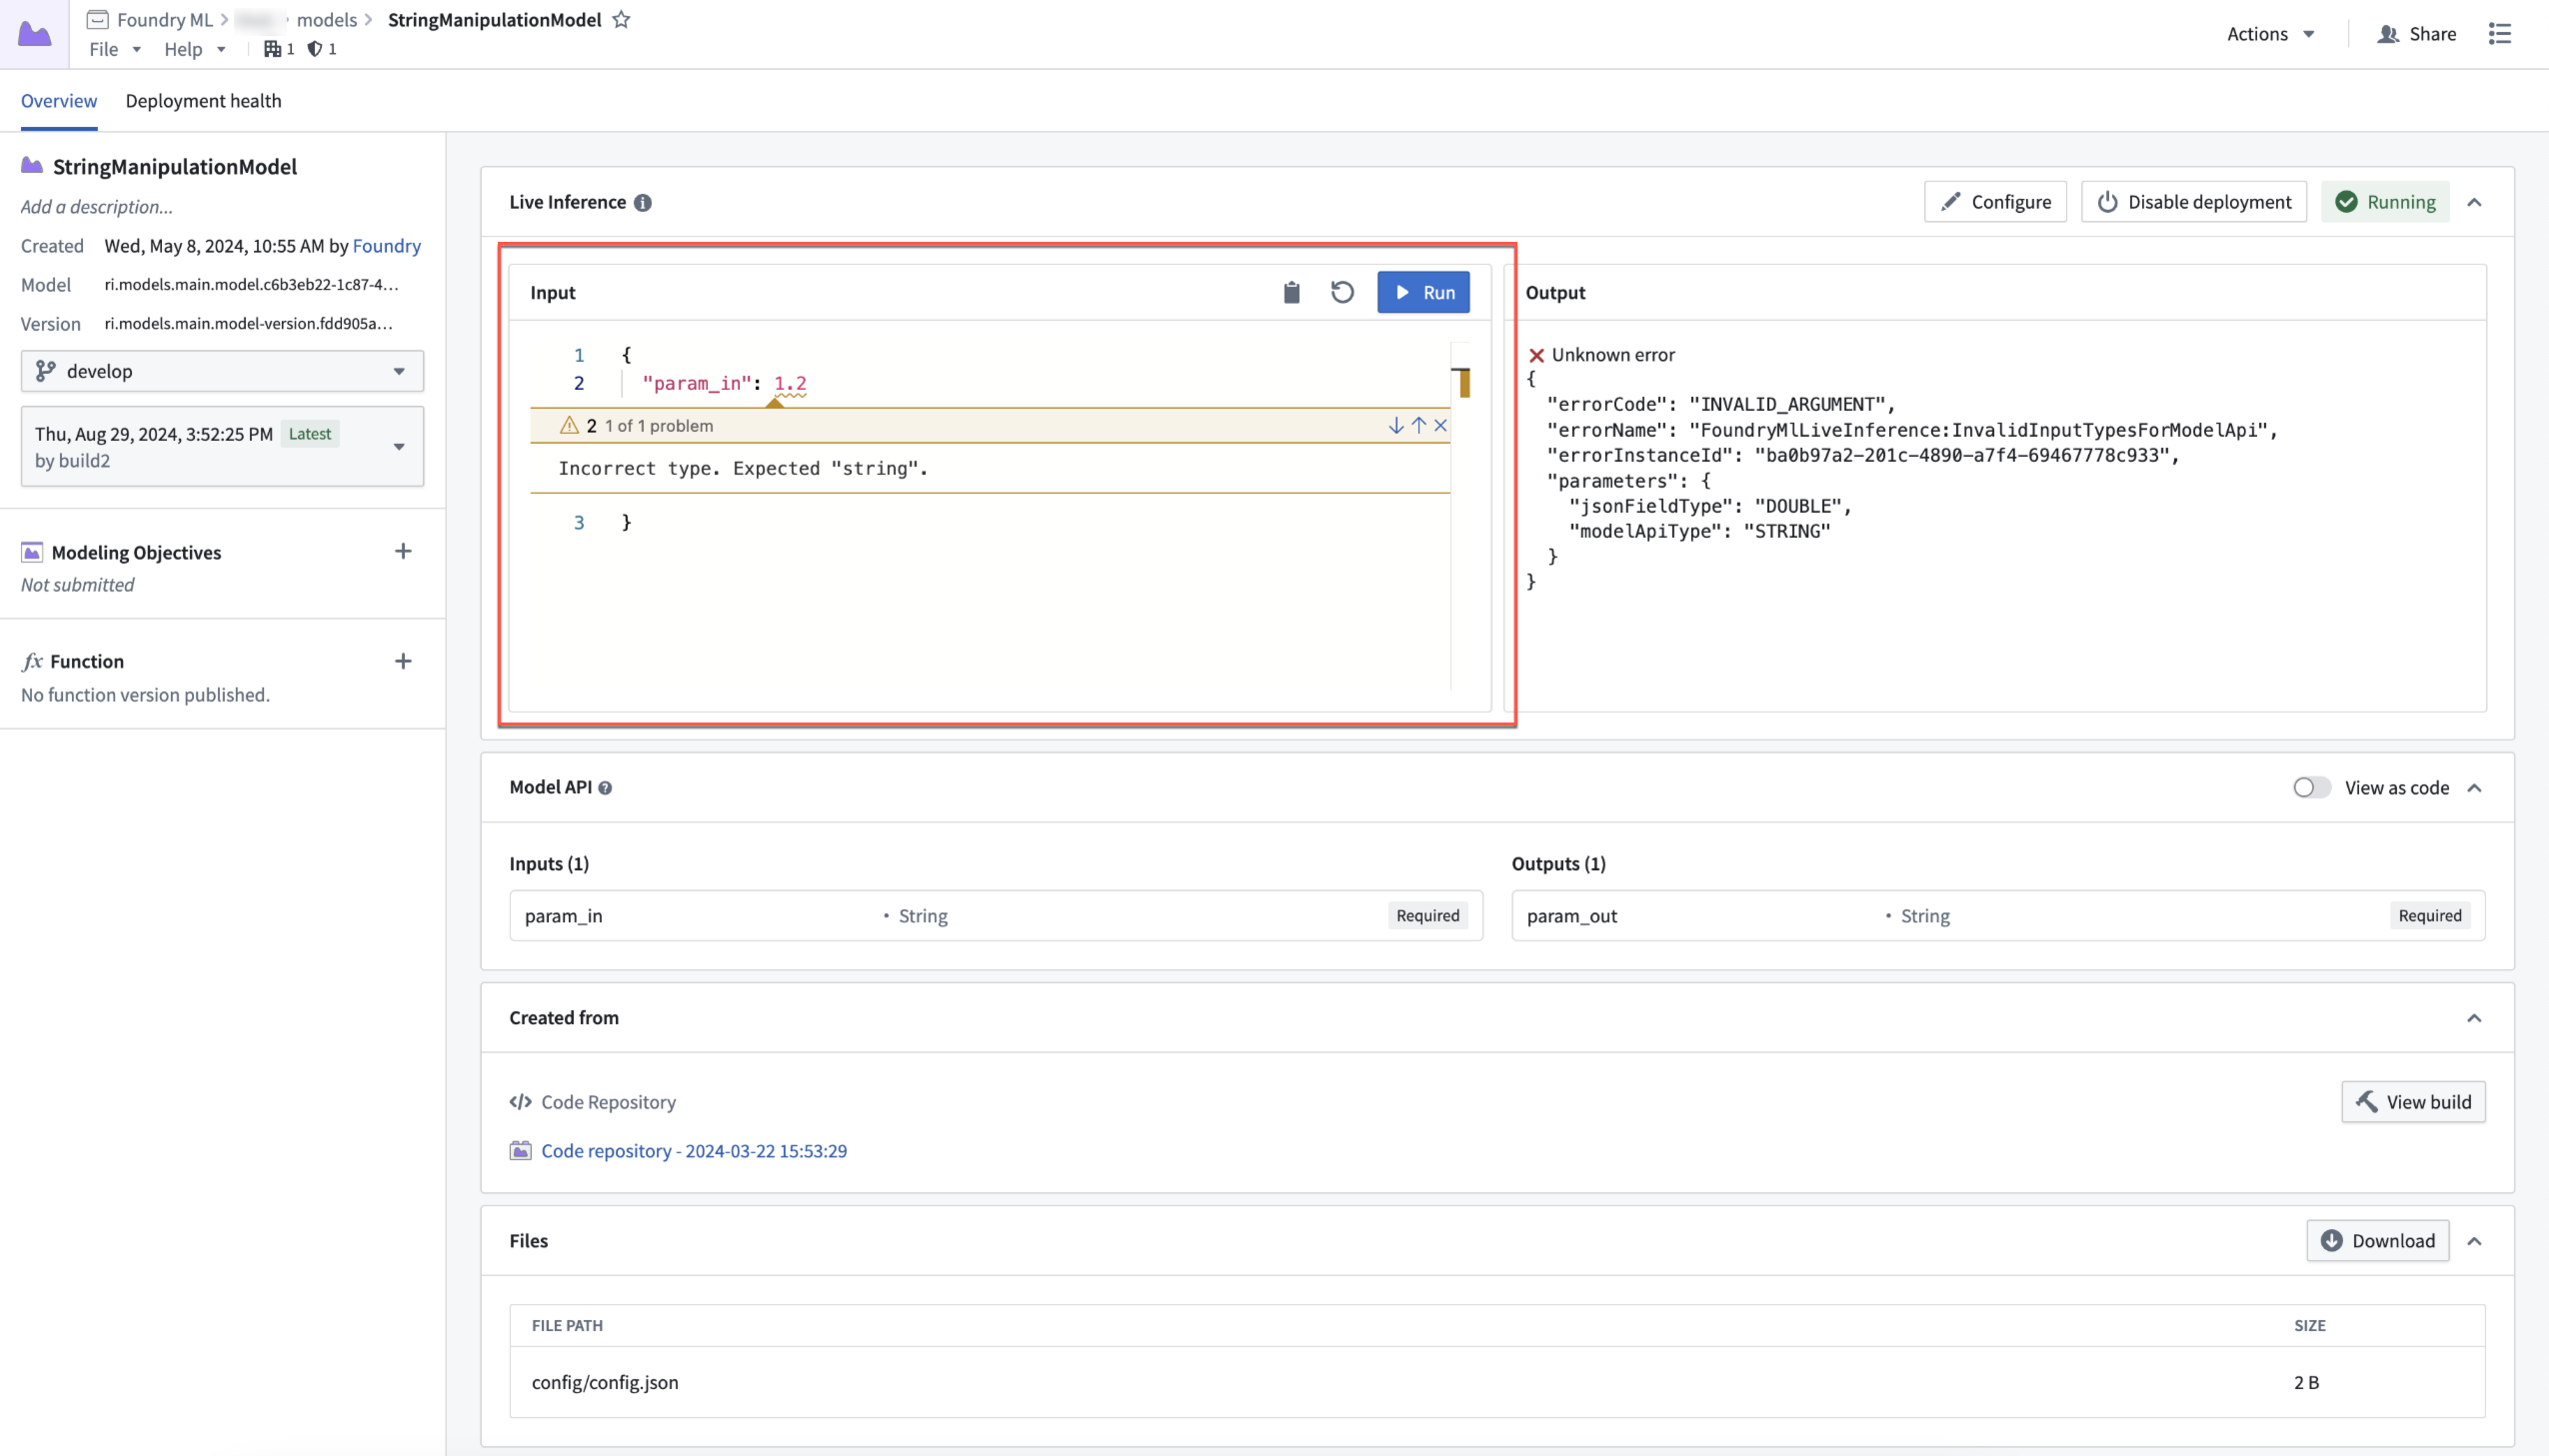Click the version RID value text
The image size is (2549, 1456).
(249, 324)
